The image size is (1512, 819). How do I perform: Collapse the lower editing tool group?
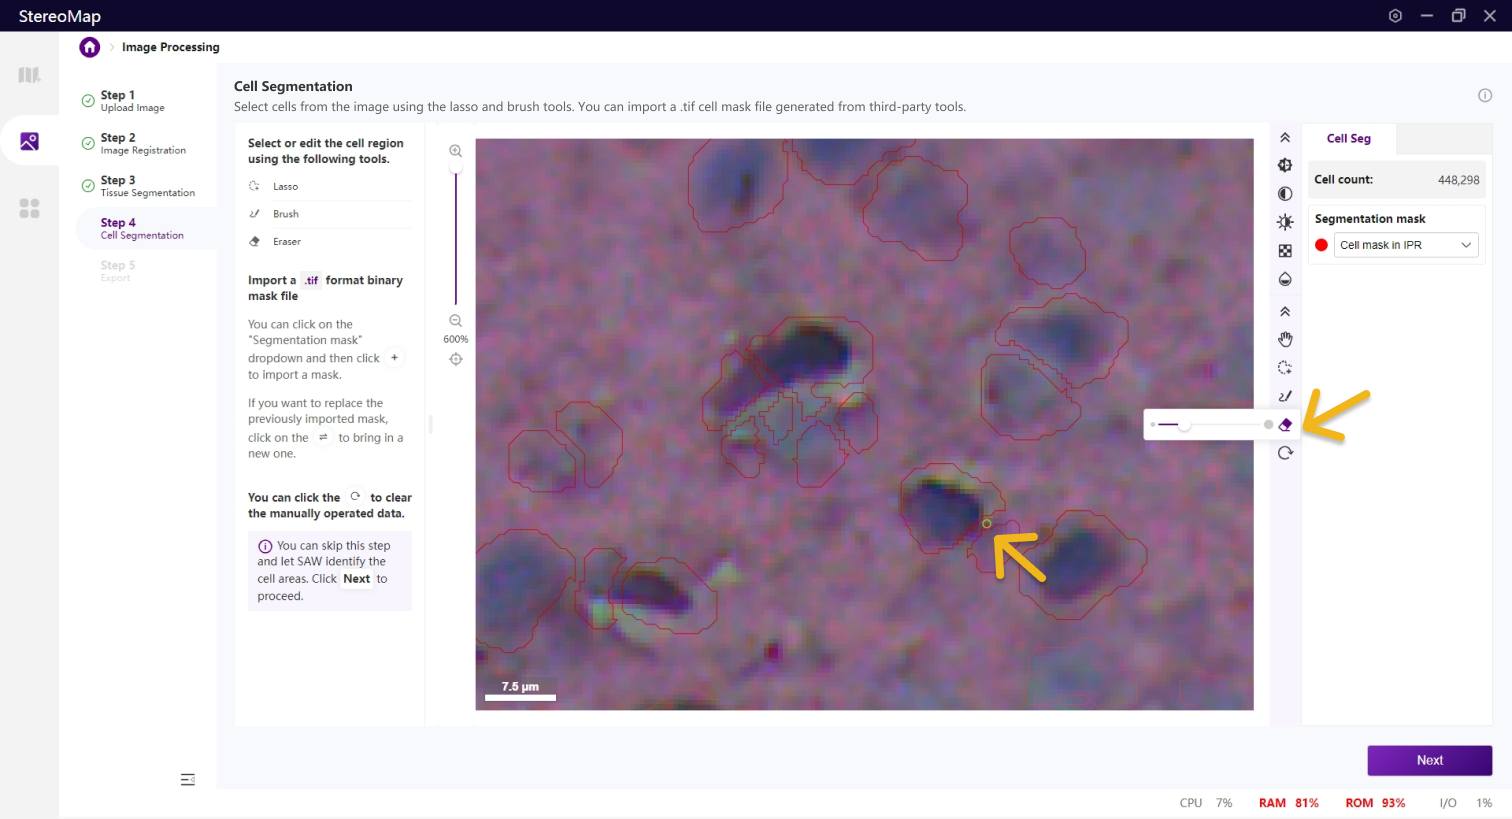click(1285, 312)
